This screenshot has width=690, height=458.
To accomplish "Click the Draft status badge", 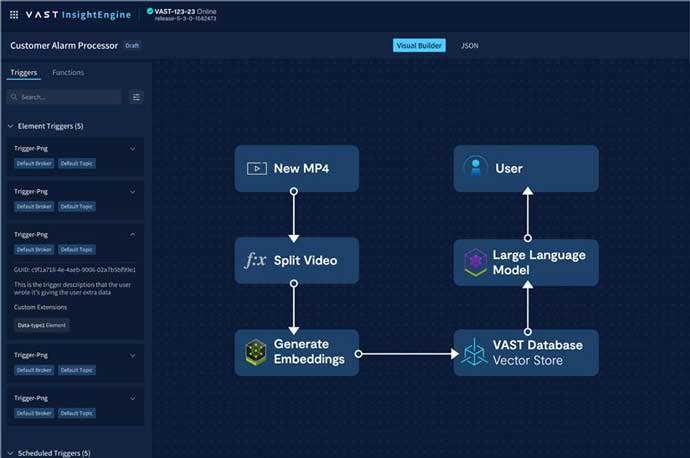I will pos(132,46).
